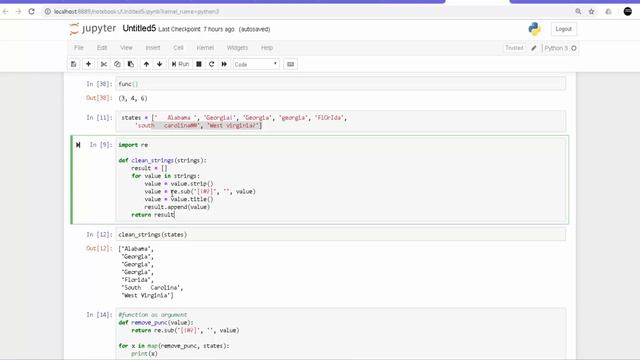Click the '#function as argument' comment

tap(153, 315)
